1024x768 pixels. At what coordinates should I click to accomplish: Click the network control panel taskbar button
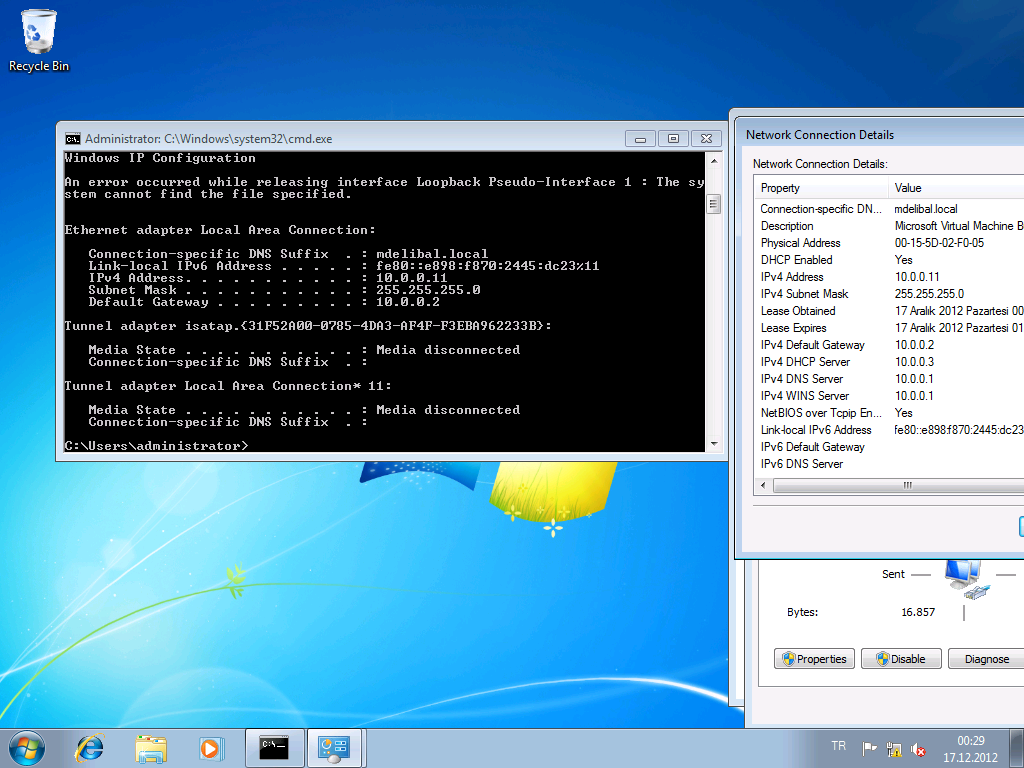tap(333, 747)
